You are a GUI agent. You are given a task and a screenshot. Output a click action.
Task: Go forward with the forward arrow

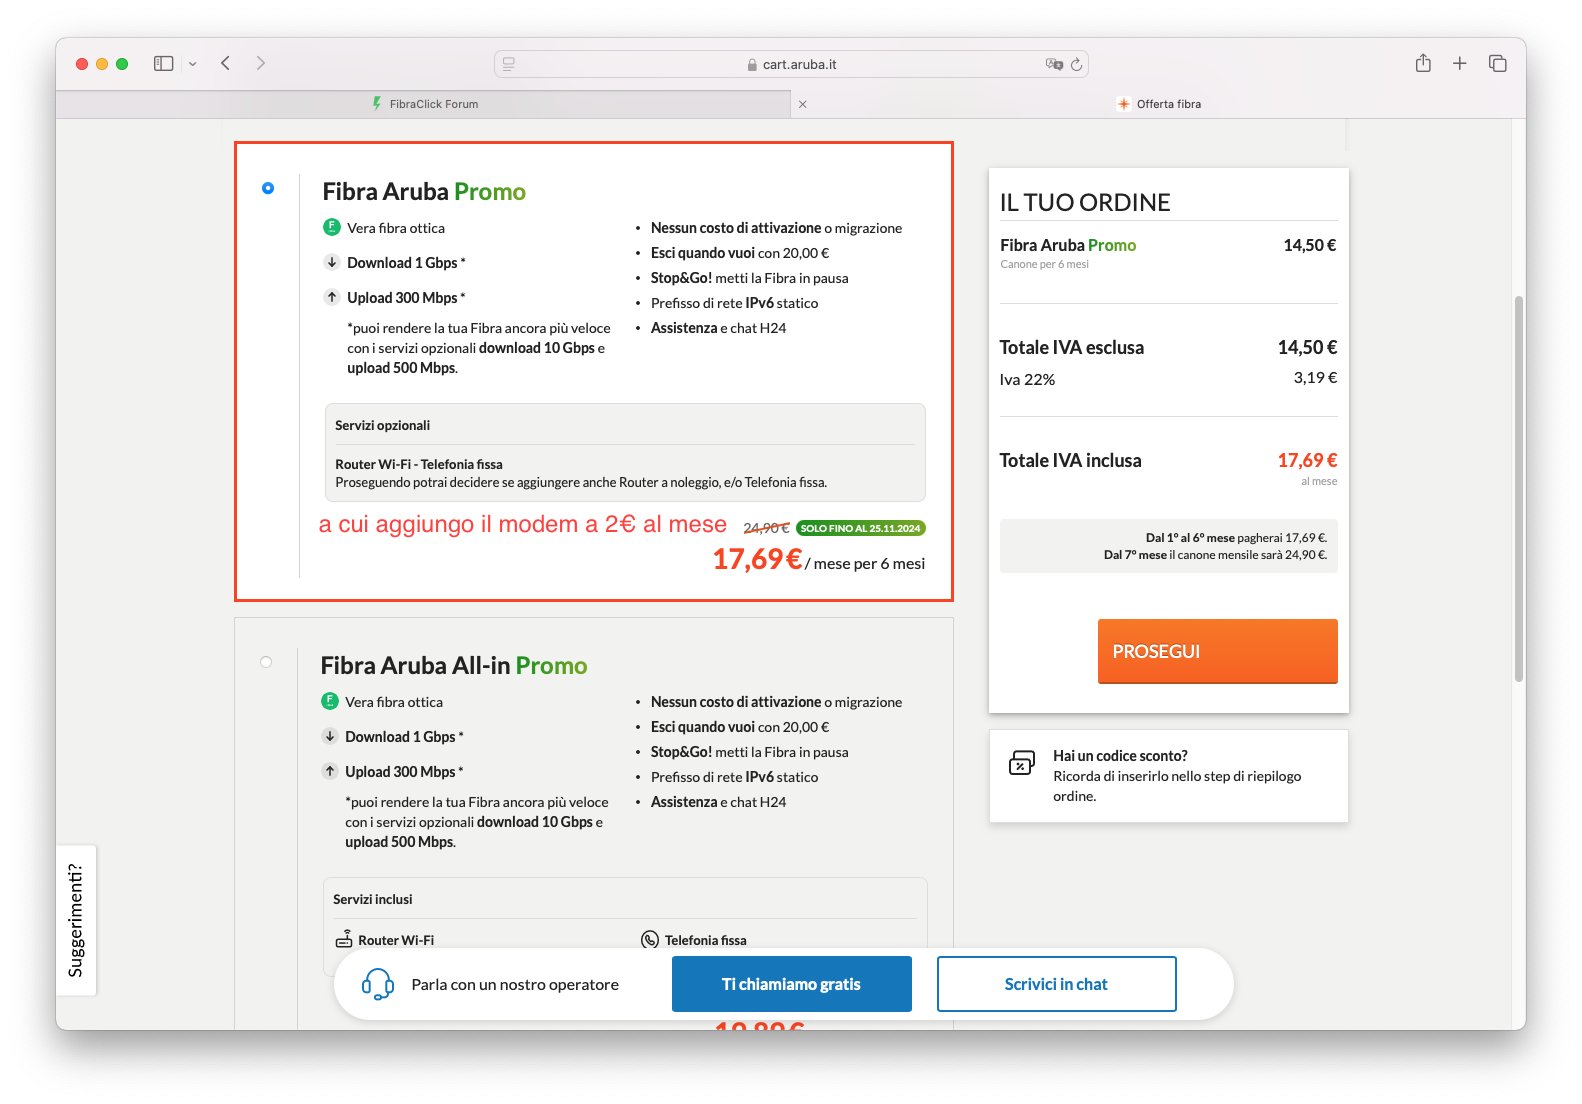(261, 63)
